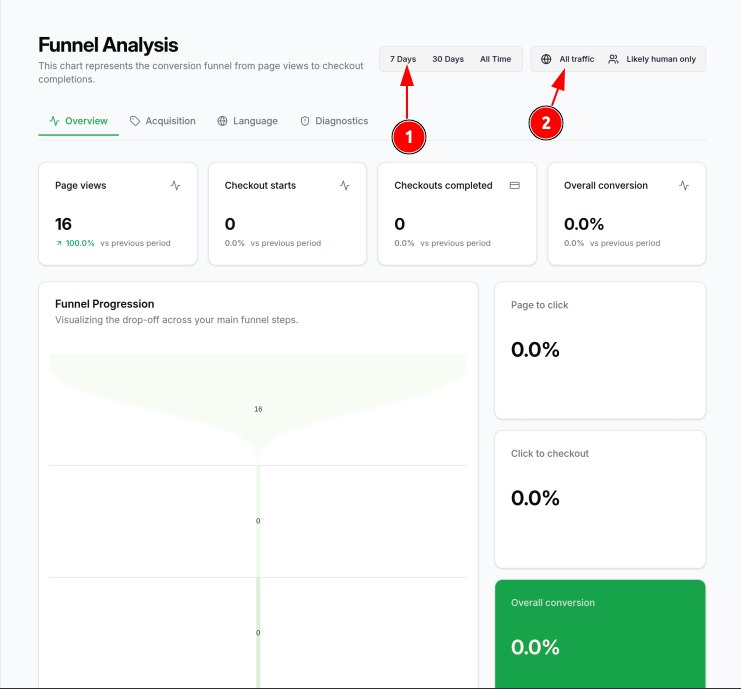The width and height of the screenshot is (741, 689).
Task: Enable the Likely human only filter
Action: (660, 59)
